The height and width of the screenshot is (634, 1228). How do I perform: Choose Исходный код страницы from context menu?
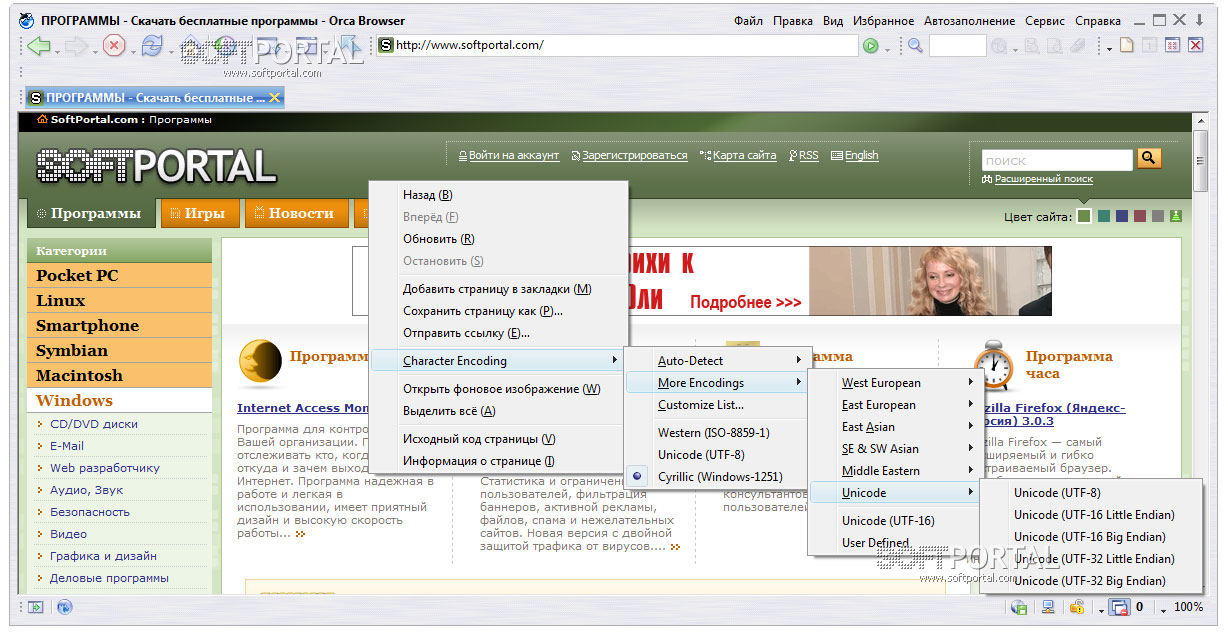point(497,439)
